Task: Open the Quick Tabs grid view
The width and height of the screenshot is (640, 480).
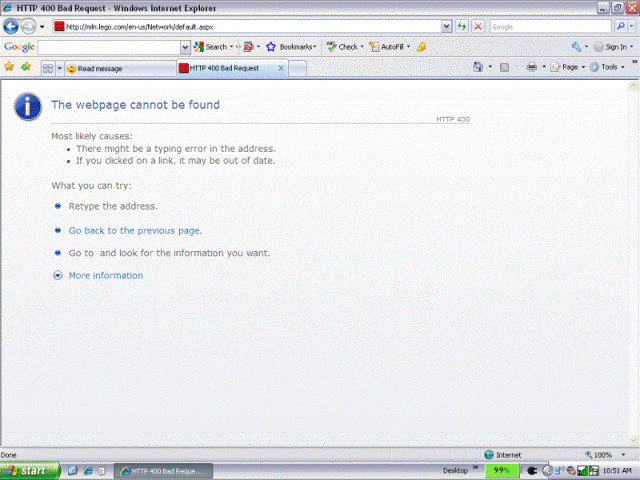Action: coord(48,68)
